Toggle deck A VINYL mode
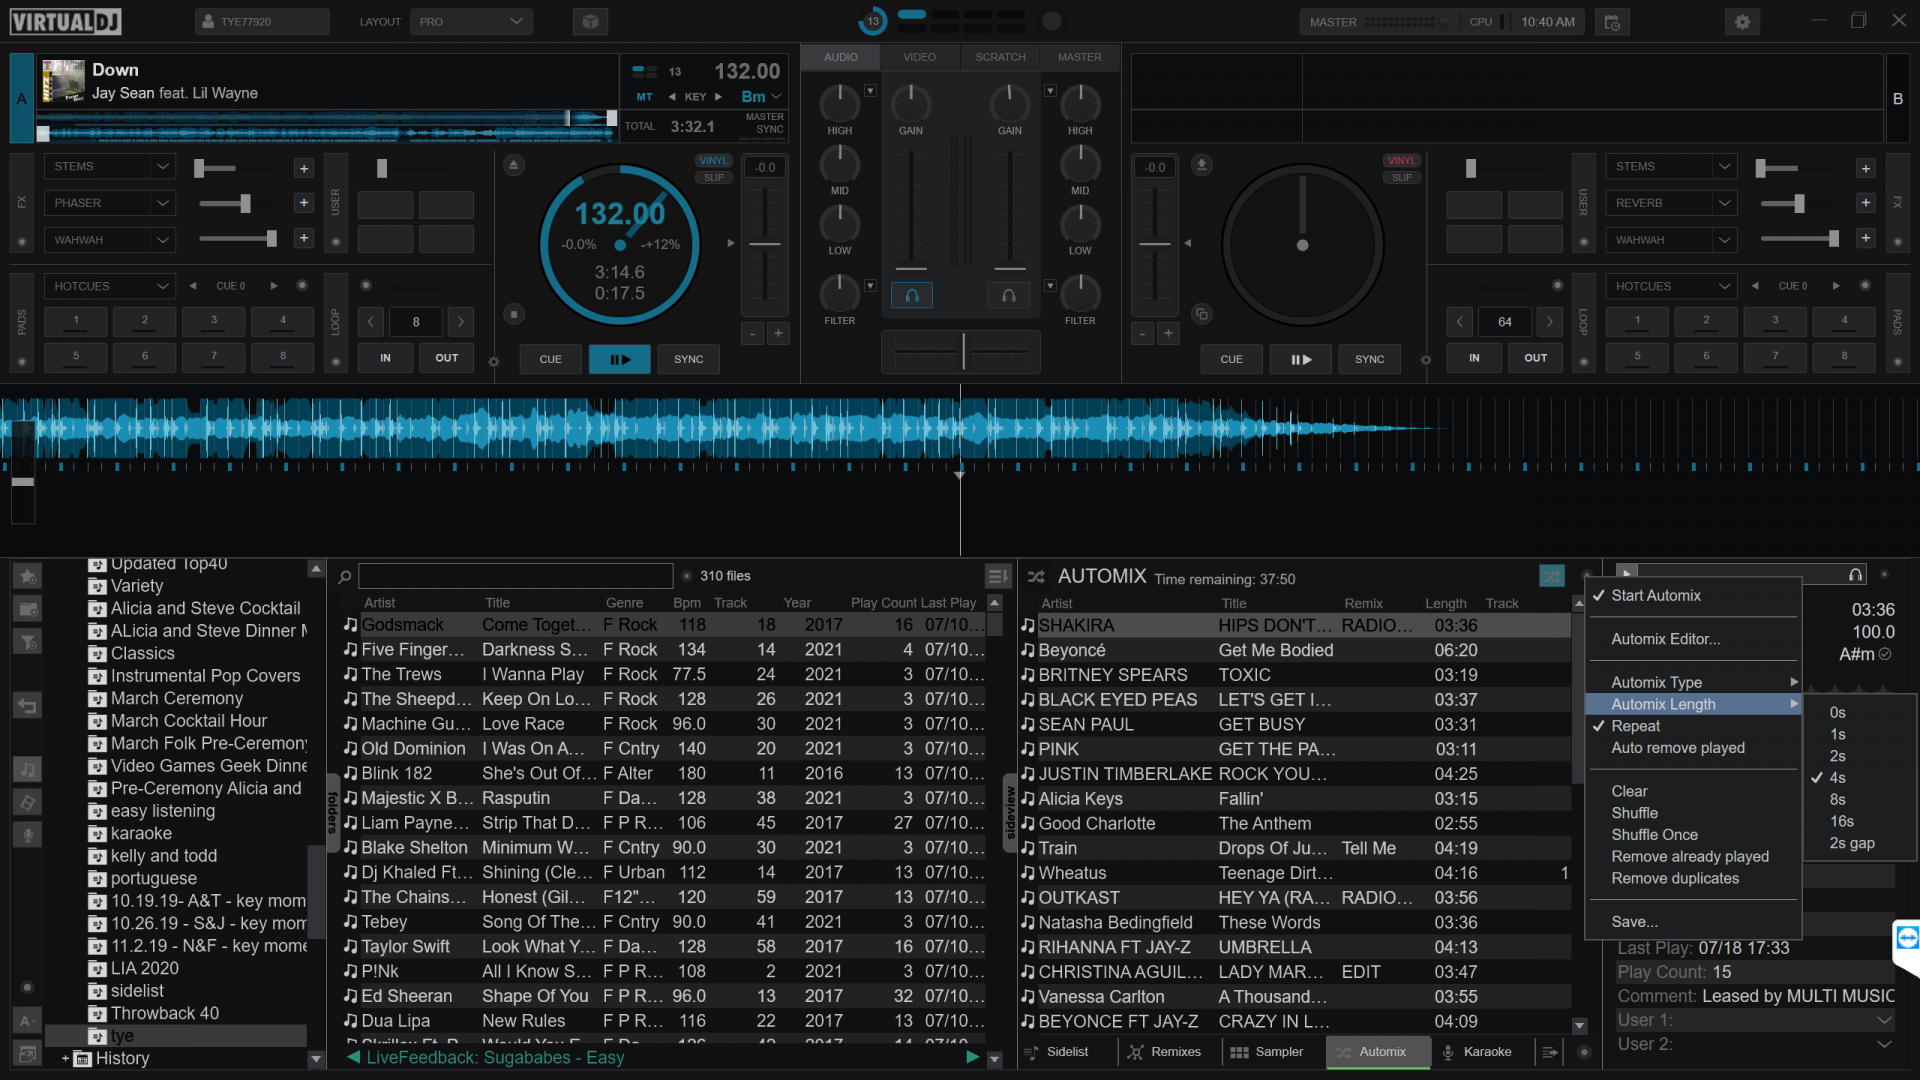Image resolution: width=1920 pixels, height=1080 pixels. pyautogui.click(x=713, y=161)
